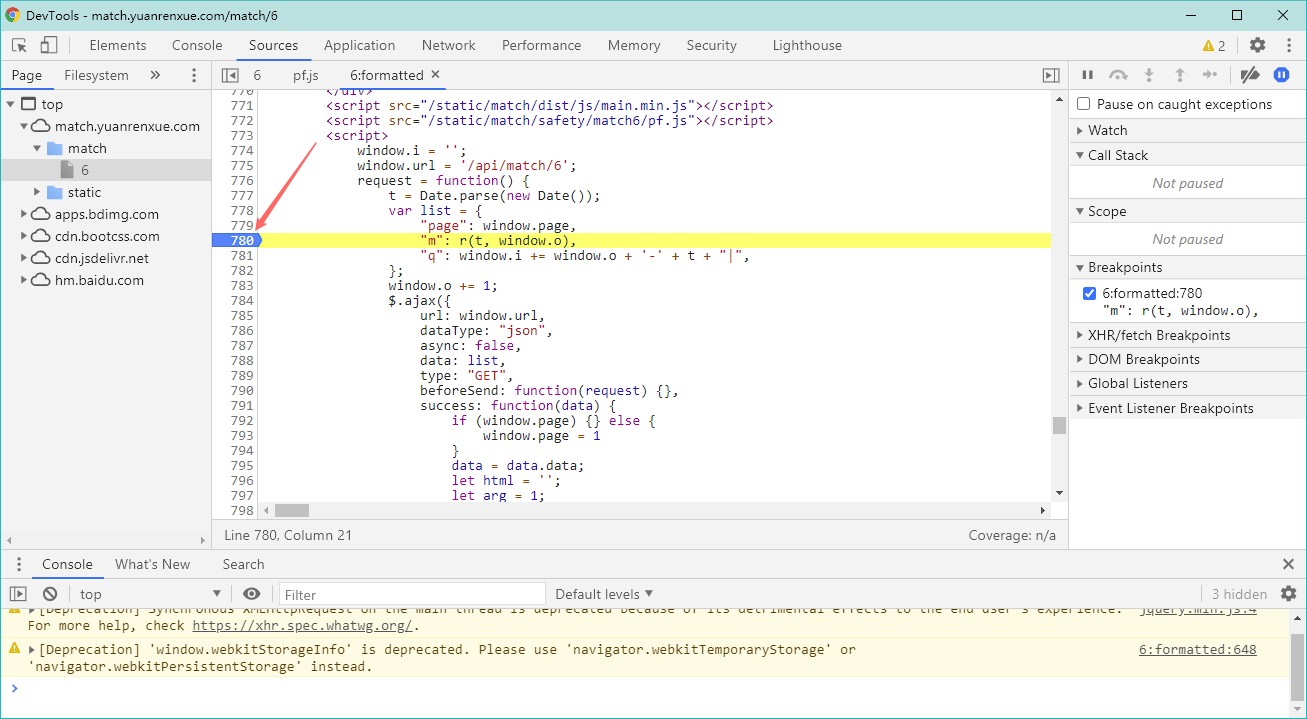The width and height of the screenshot is (1307, 719).
Task: Collapse the Breakpoints section
Action: point(1188,267)
